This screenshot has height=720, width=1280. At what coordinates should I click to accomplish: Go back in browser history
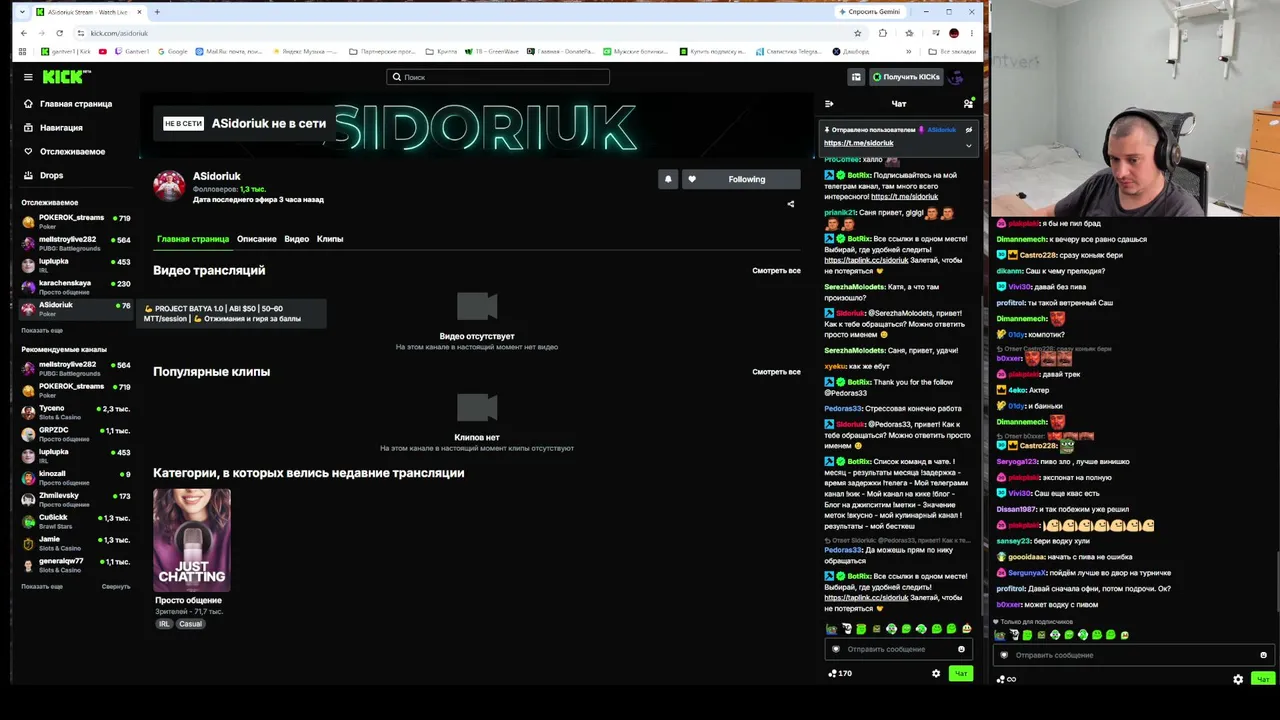pos(24,33)
